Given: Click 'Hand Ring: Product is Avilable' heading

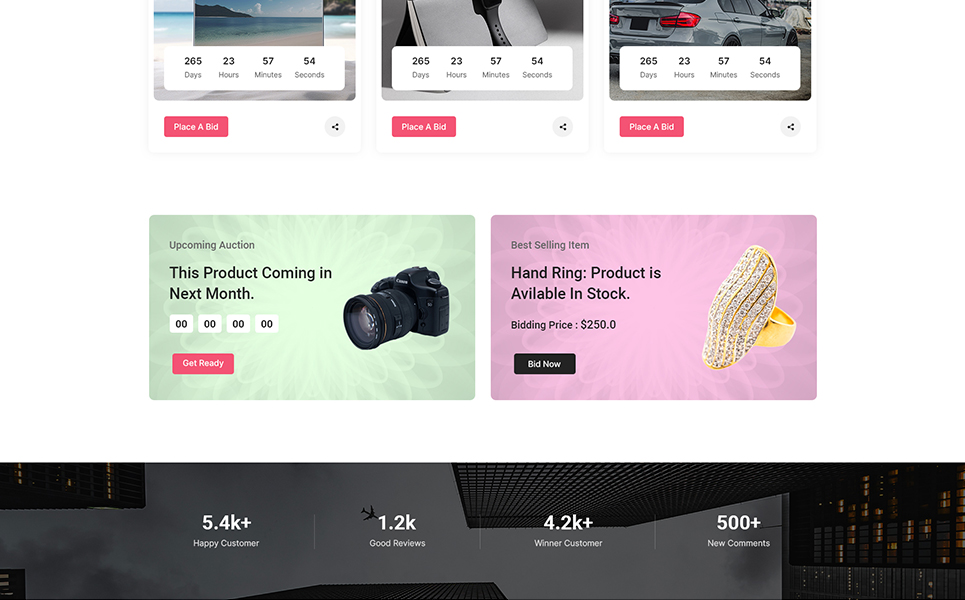Looking at the screenshot, I should tap(586, 283).
